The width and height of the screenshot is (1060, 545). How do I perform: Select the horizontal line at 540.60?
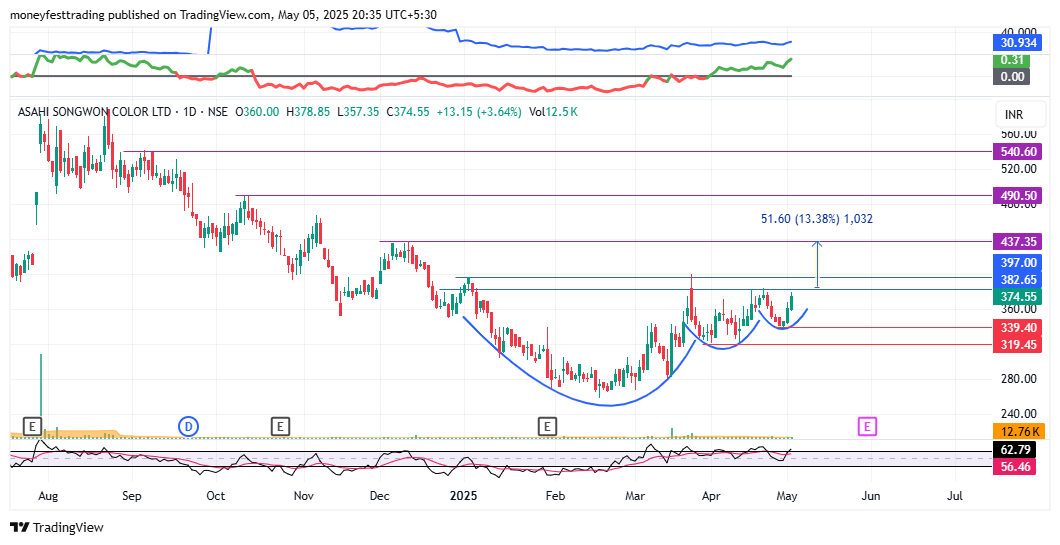coord(556,152)
